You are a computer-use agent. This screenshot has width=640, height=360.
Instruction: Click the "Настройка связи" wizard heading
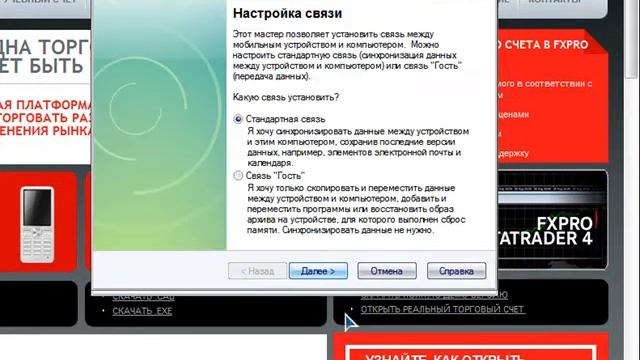pyautogui.click(x=287, y=13)
